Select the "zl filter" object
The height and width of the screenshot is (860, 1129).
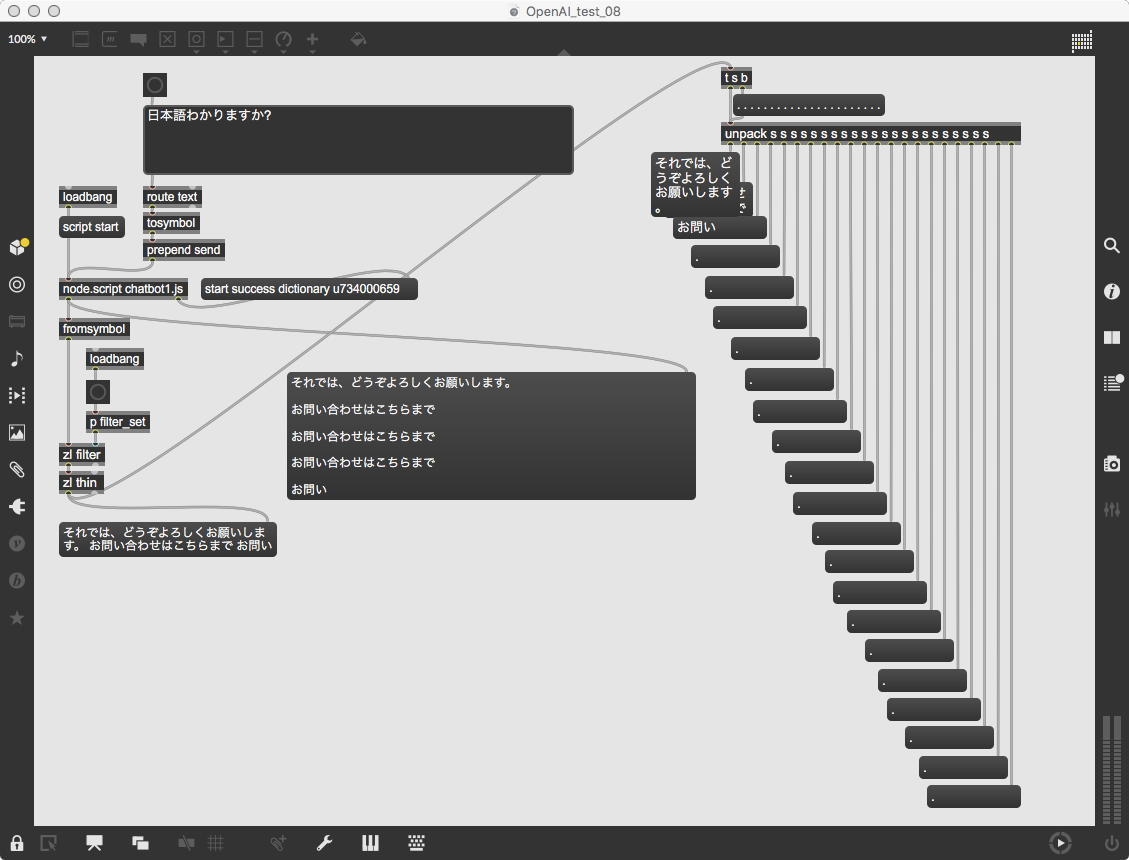(82, 454)
